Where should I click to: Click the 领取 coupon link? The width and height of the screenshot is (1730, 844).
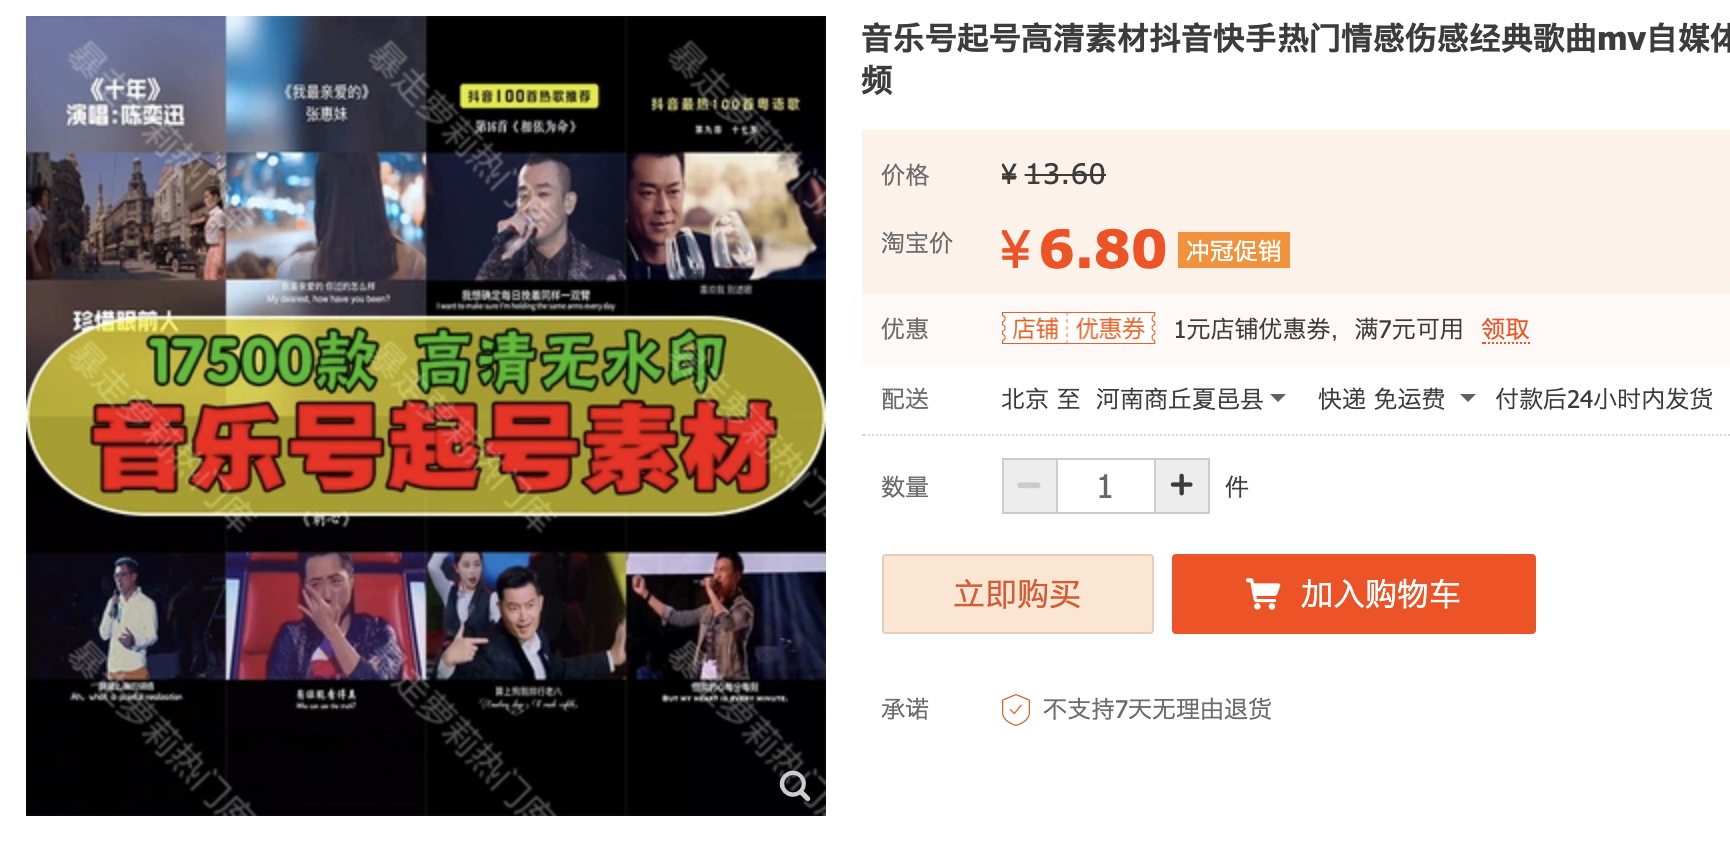pos(1505,329)
